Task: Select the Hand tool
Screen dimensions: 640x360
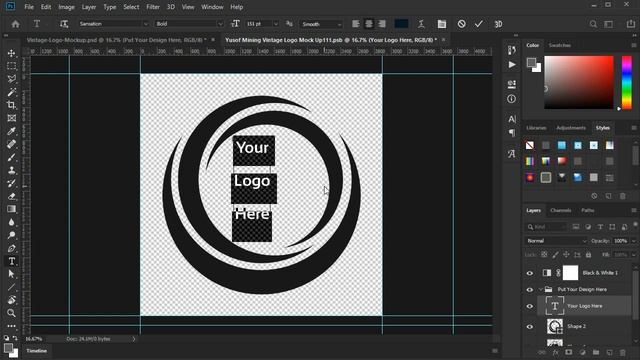Action: pyautogui.click(x=11, y=300)
